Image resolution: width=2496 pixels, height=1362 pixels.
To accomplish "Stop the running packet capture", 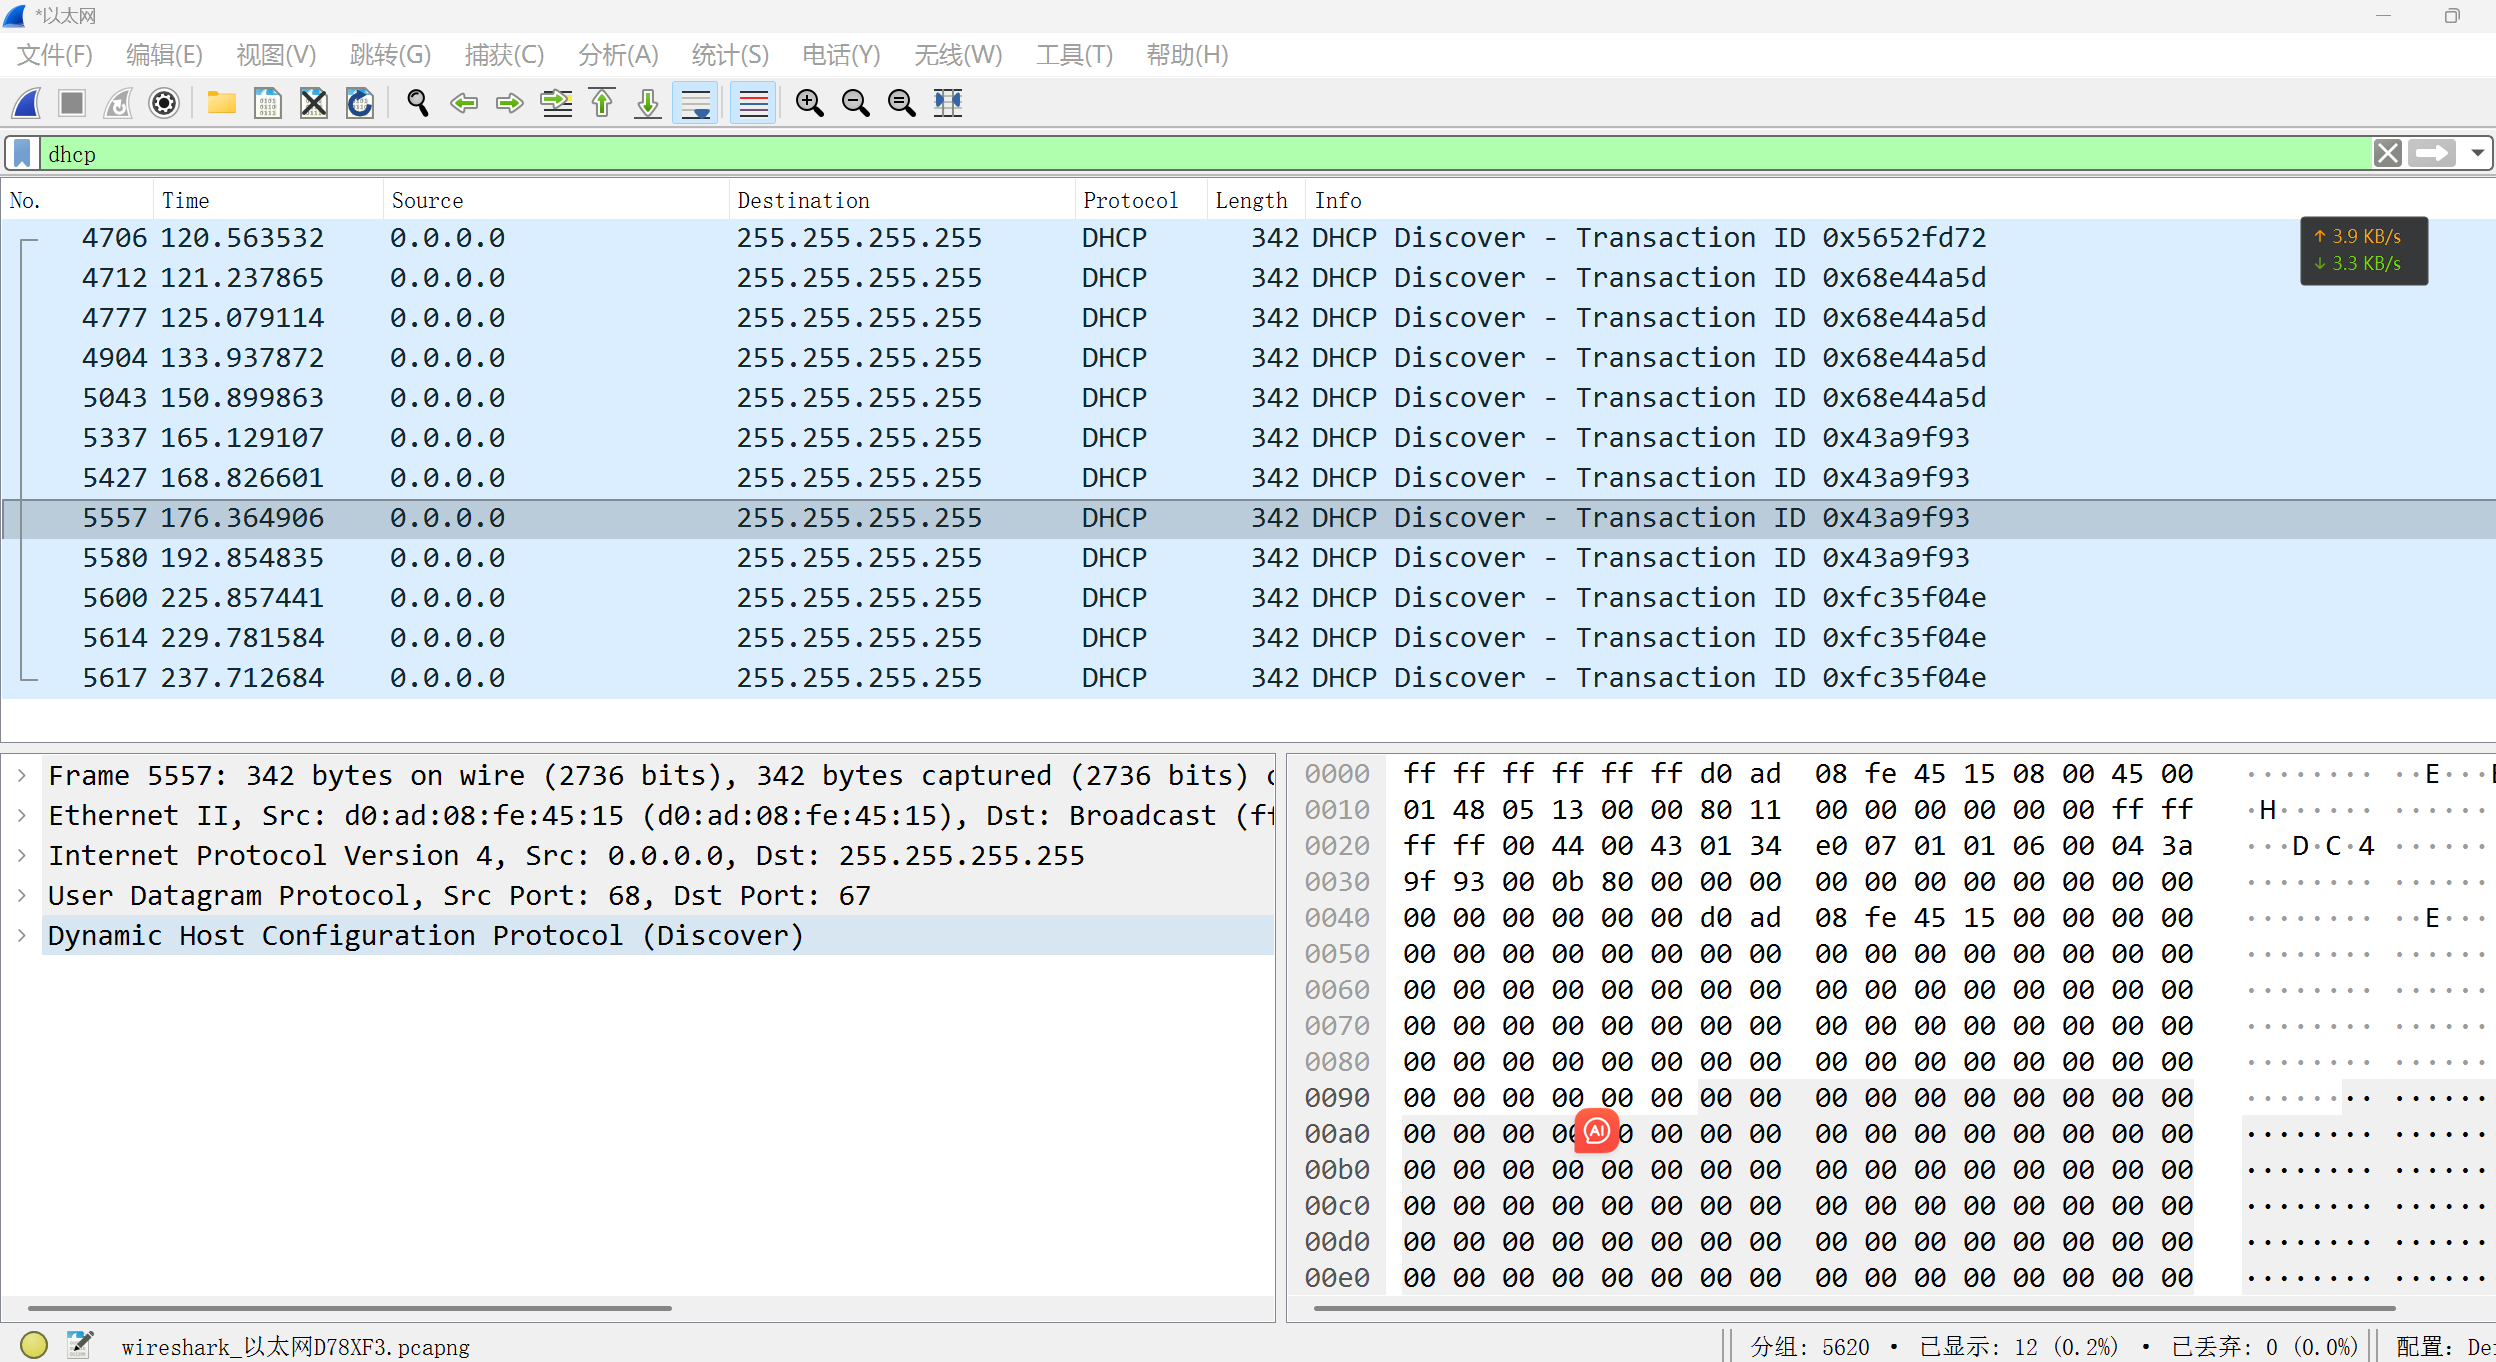I will click(x=72, y=103).
